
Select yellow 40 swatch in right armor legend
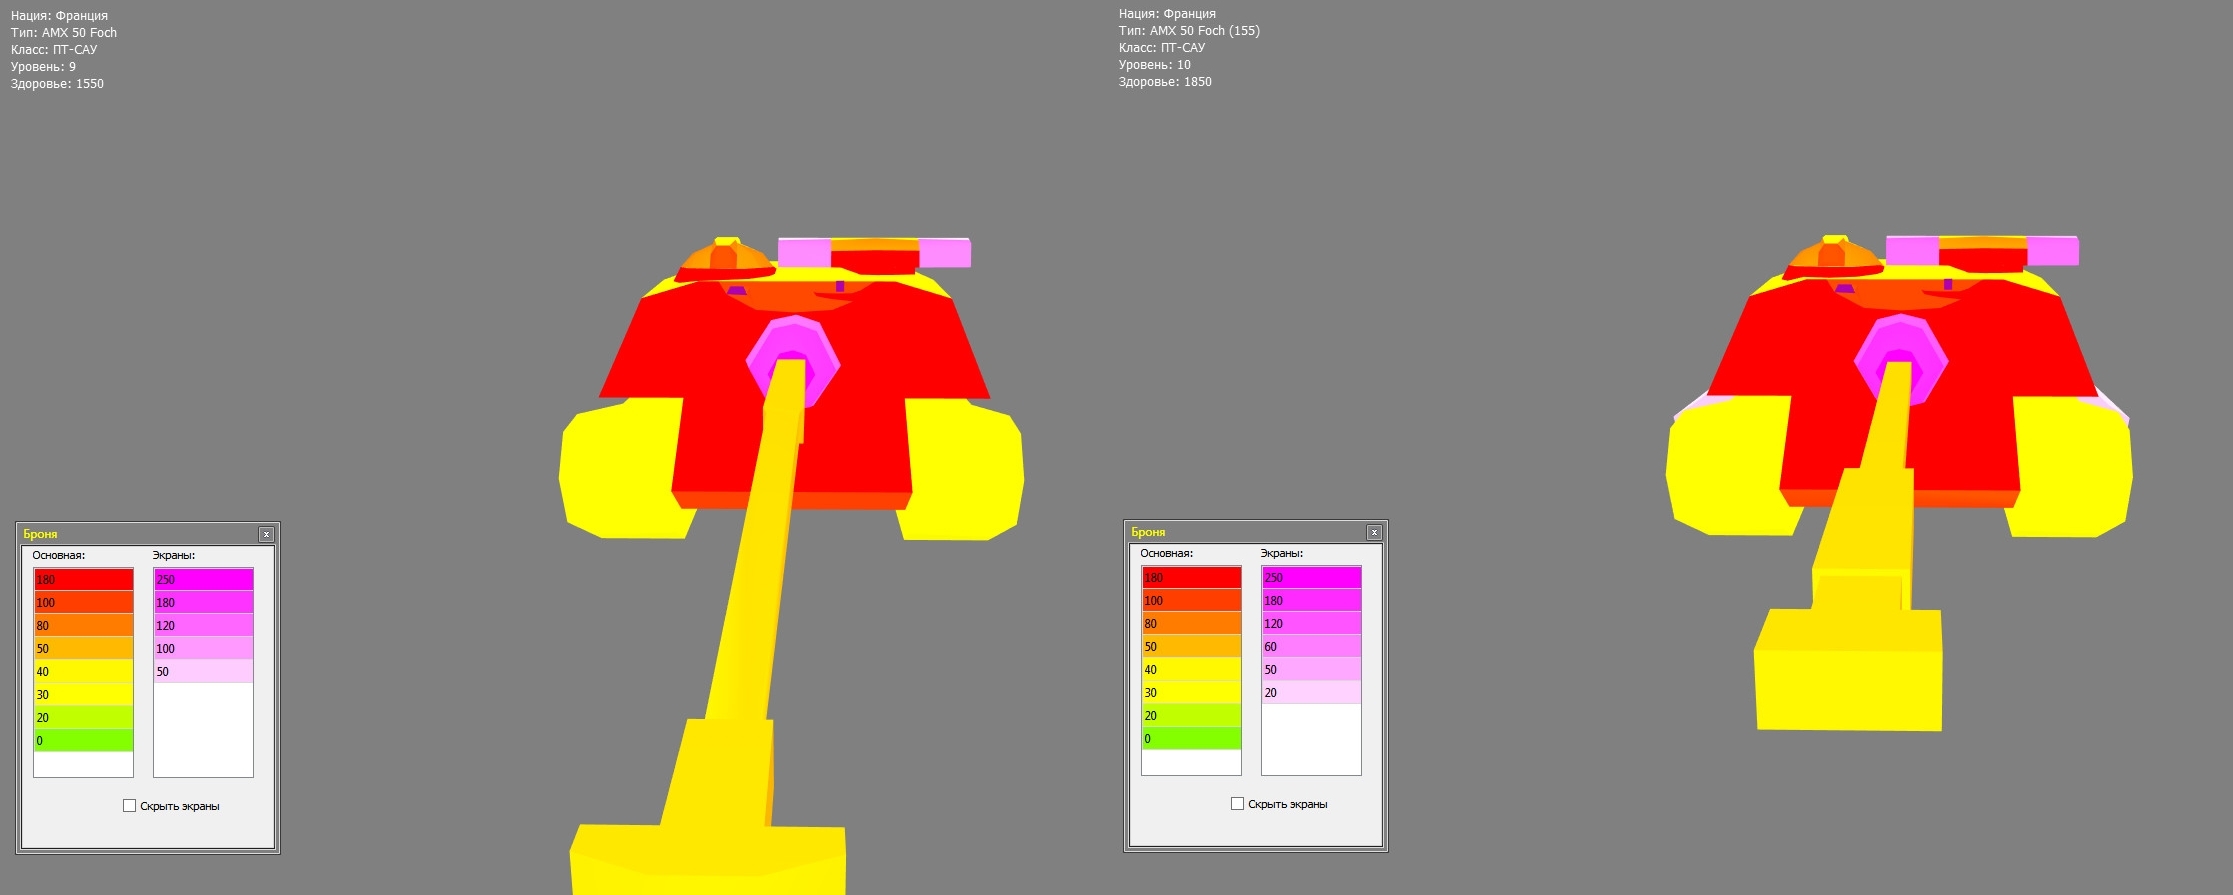(1192, 670)
